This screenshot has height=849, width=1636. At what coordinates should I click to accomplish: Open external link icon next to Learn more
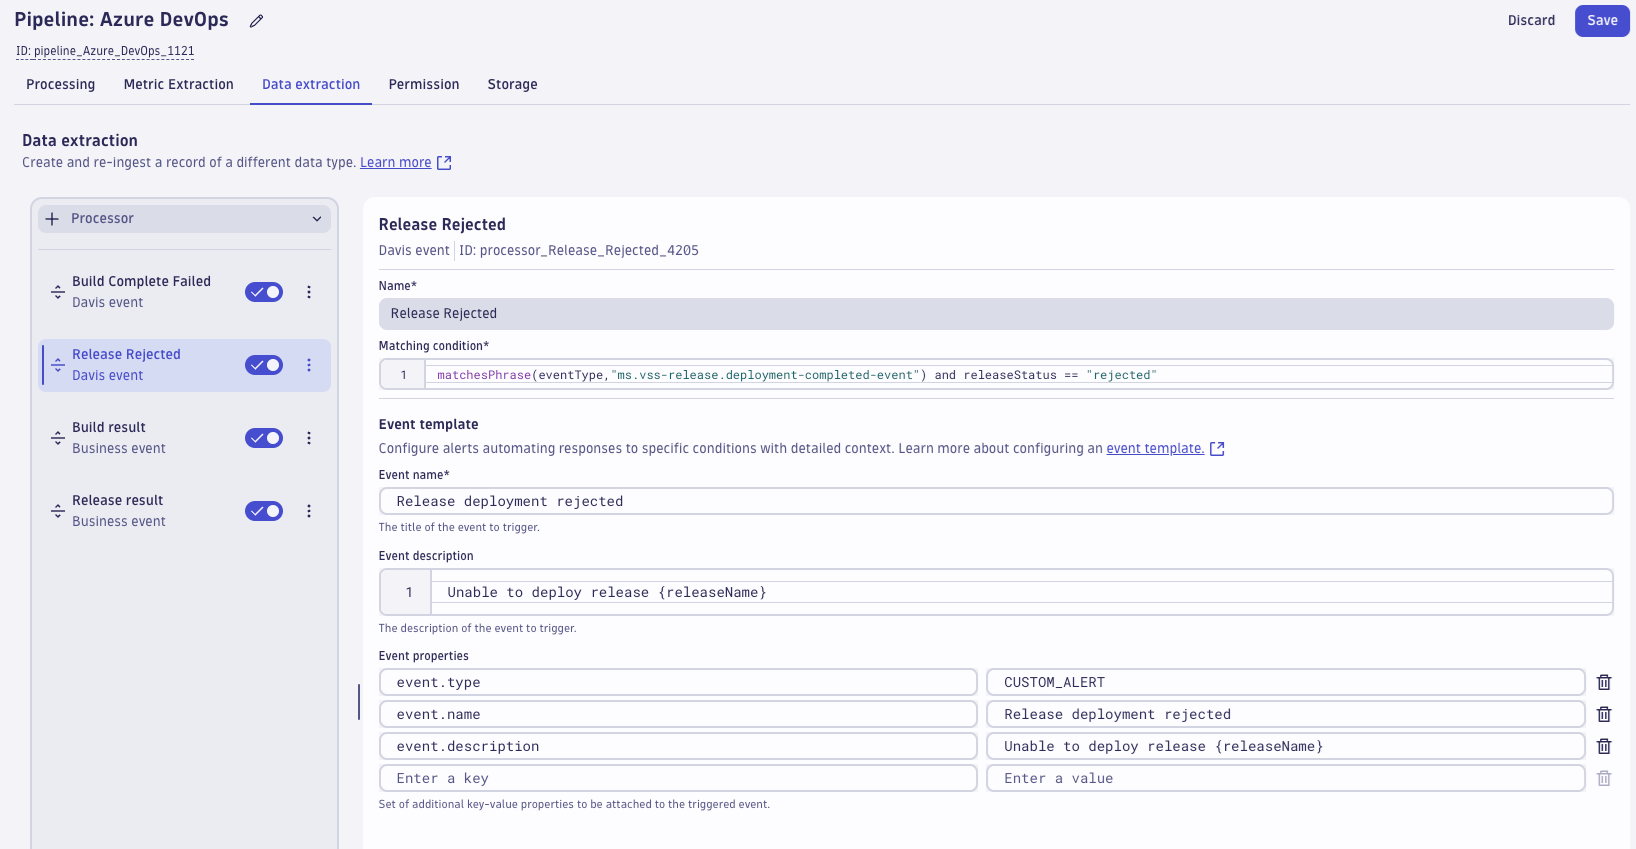click(444, 163)
